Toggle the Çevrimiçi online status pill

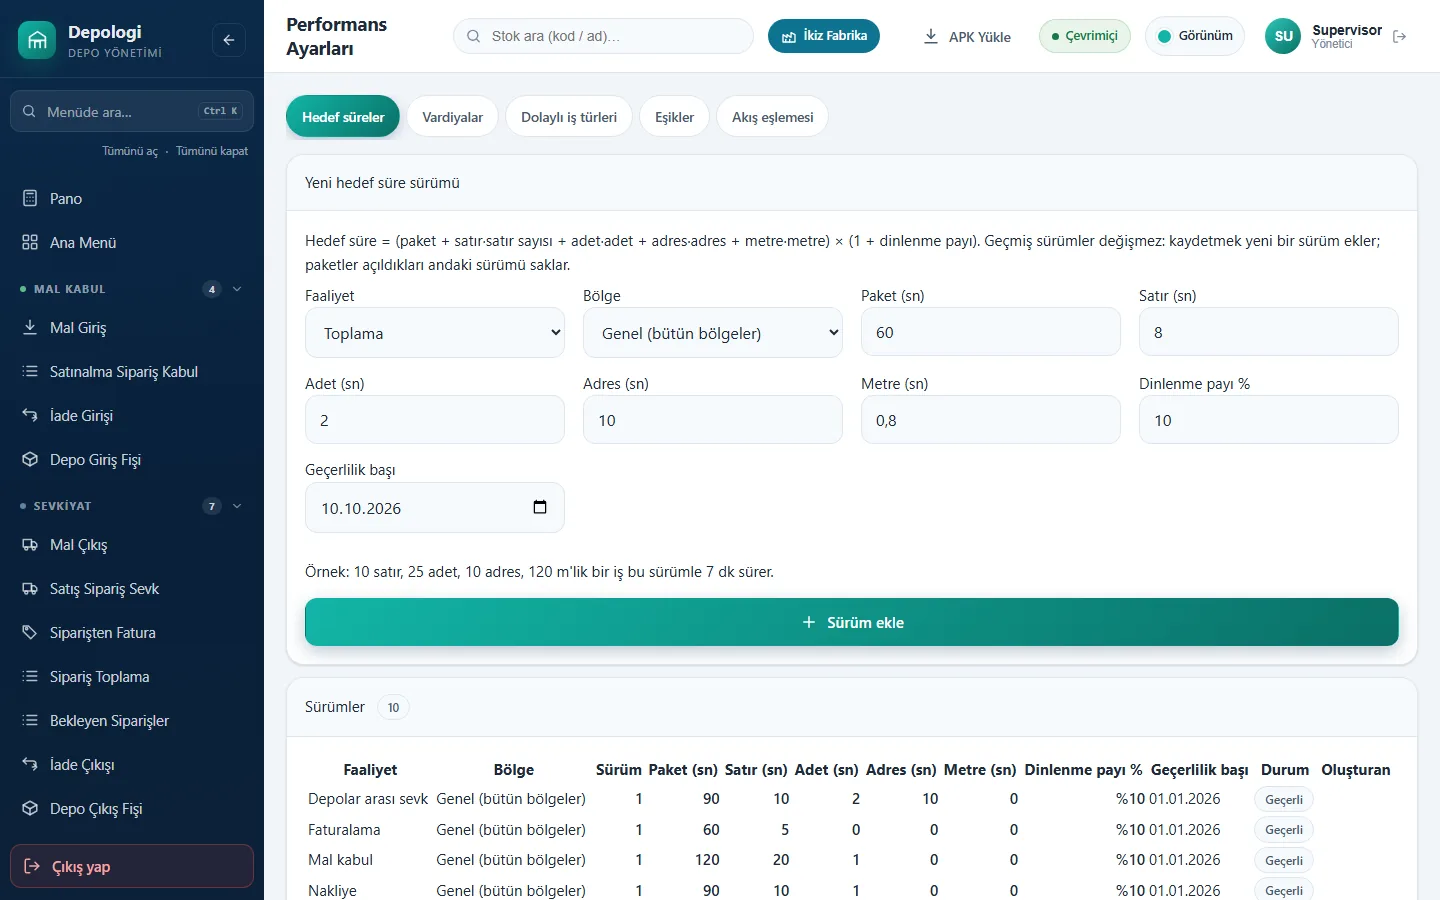tap(1085, 36)
